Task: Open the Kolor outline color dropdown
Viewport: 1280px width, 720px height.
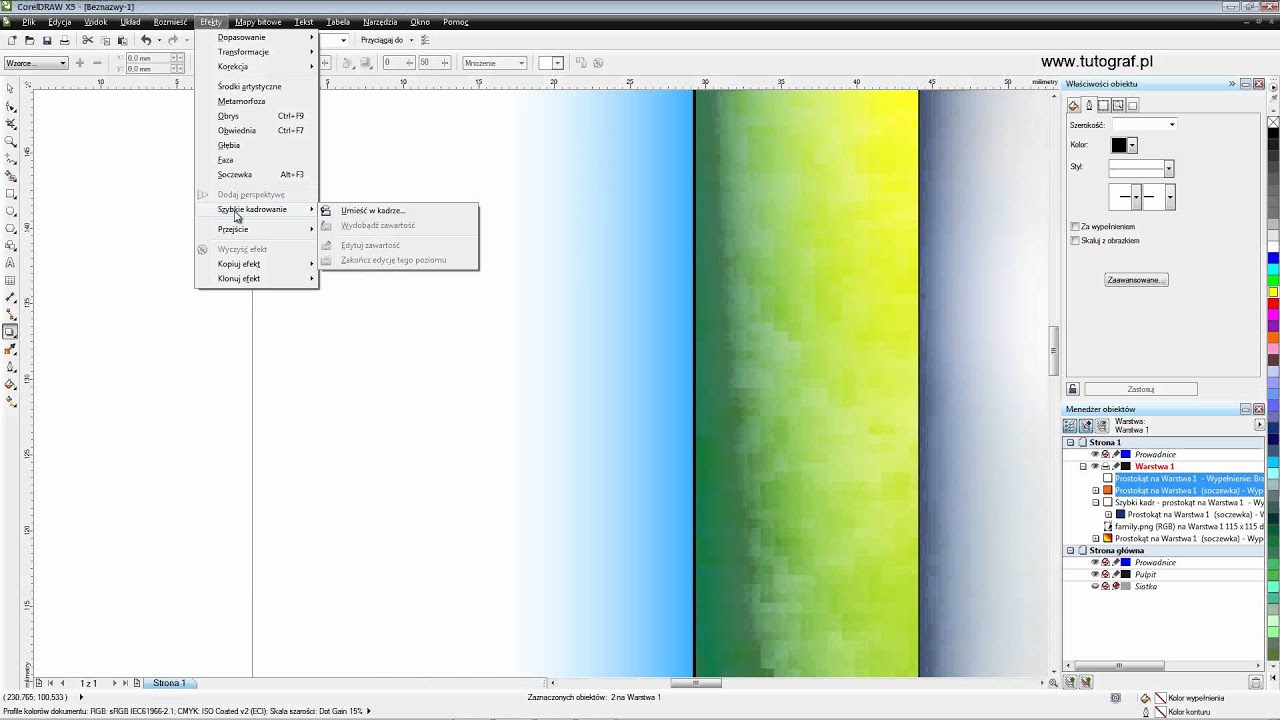Action: click(x=1132, y=145)
